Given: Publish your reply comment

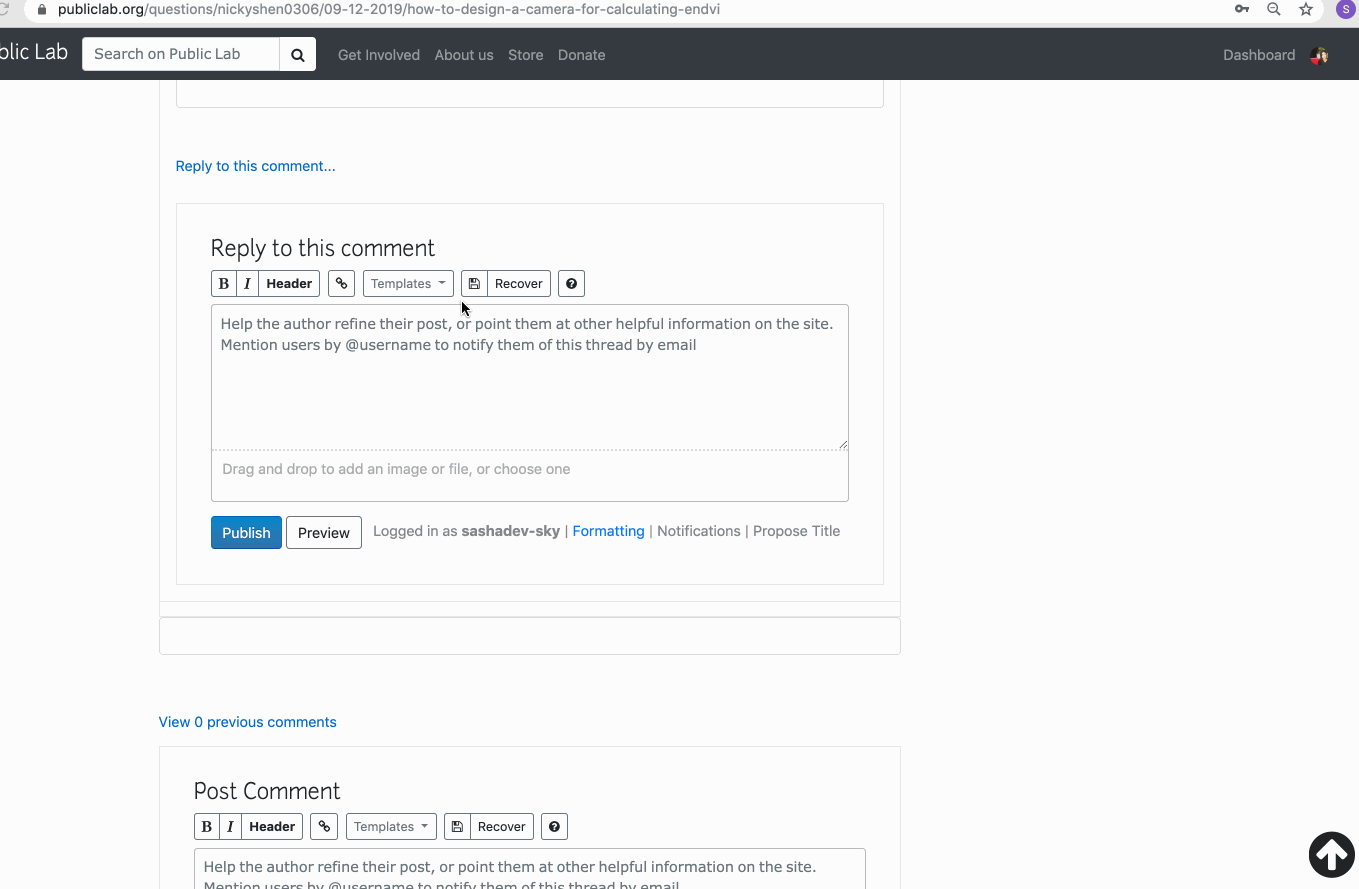Looking at the screenshot, I should pyautogui.click(x=246, y=532).
